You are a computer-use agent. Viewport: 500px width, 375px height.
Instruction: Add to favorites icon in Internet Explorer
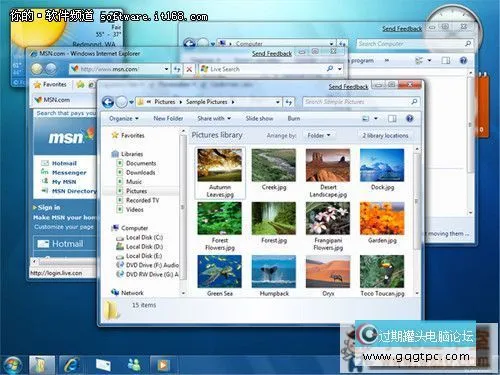pos(80,85)
